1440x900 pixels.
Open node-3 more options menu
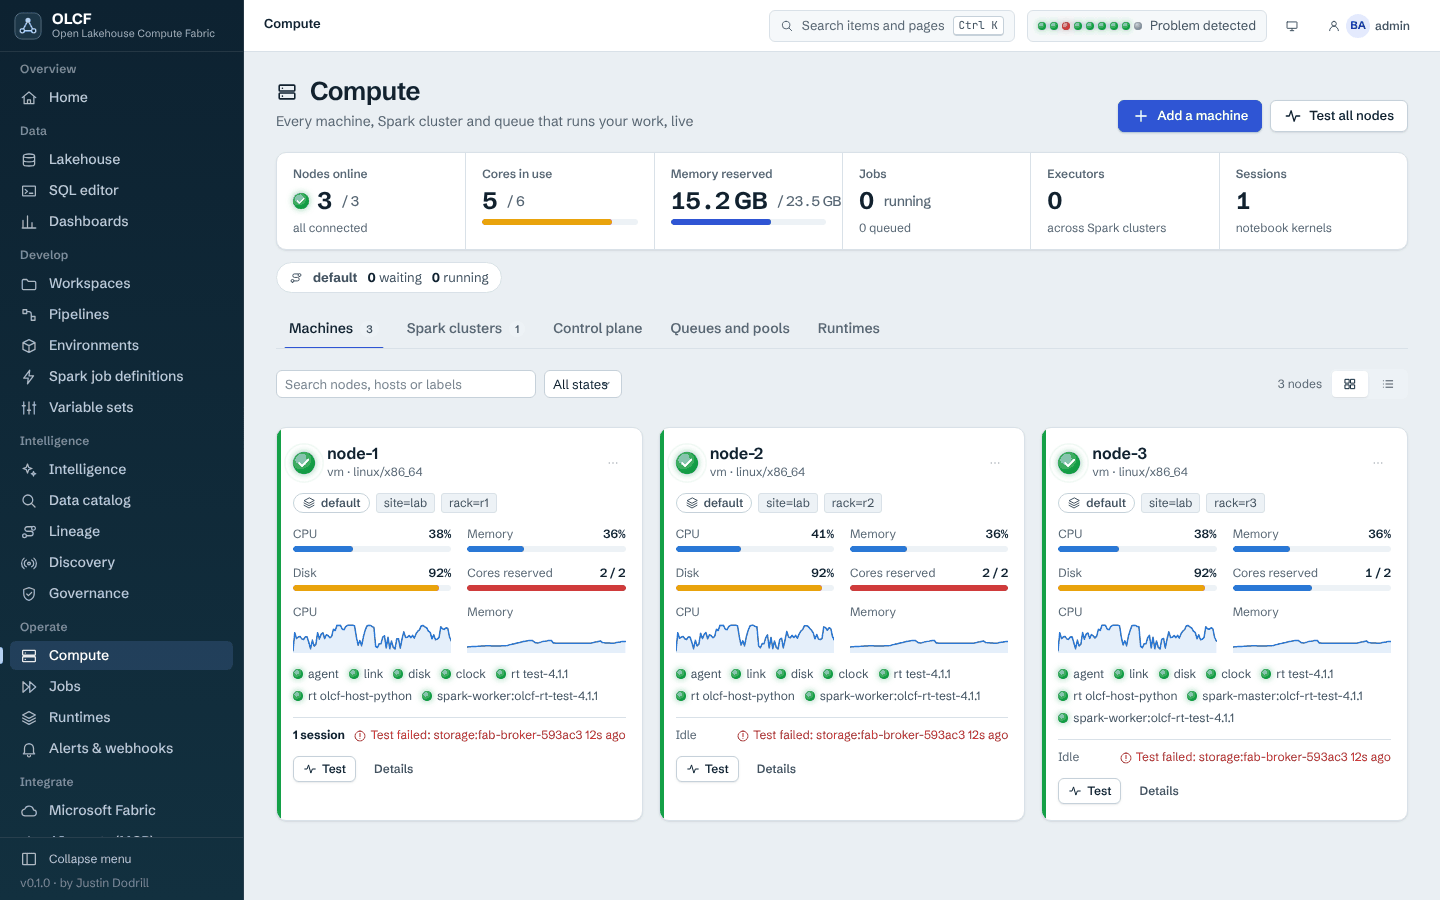click(x=1378, y=463)
